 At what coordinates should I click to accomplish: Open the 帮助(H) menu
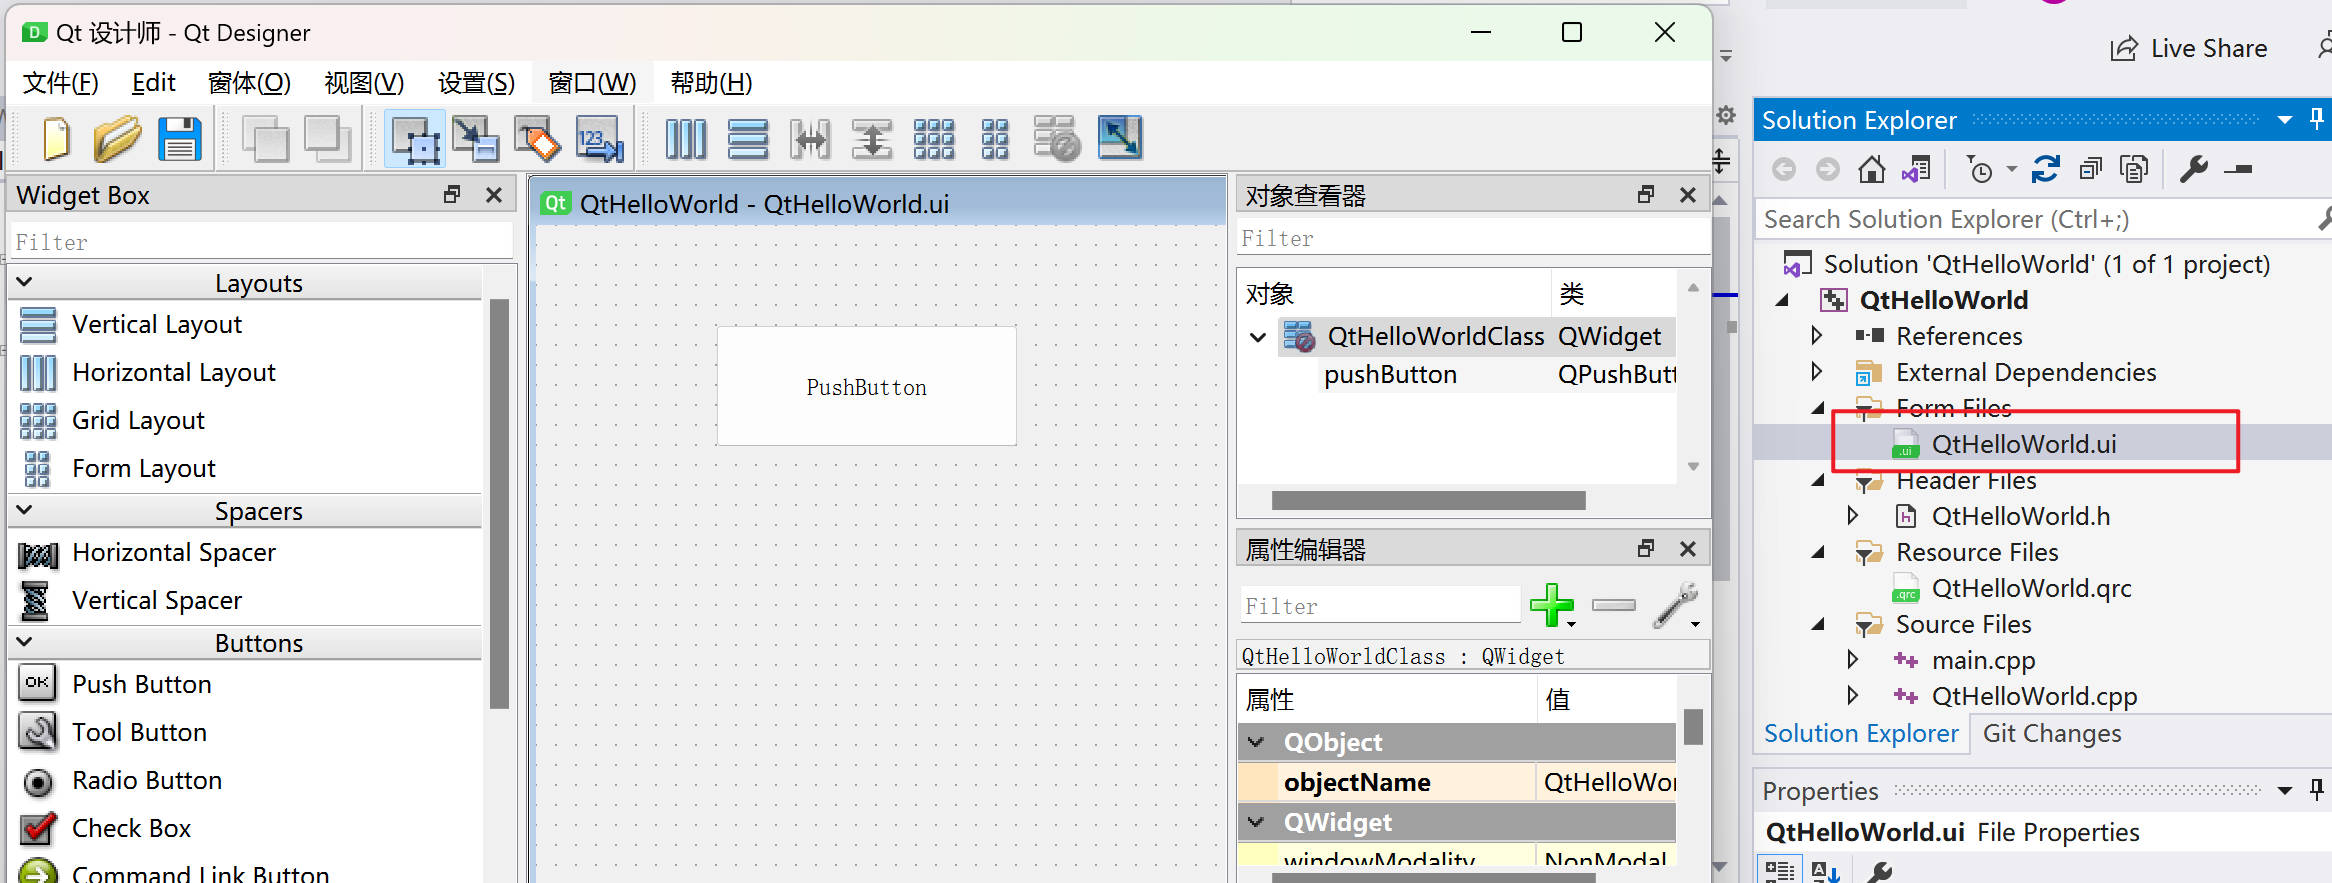[711, 82]
